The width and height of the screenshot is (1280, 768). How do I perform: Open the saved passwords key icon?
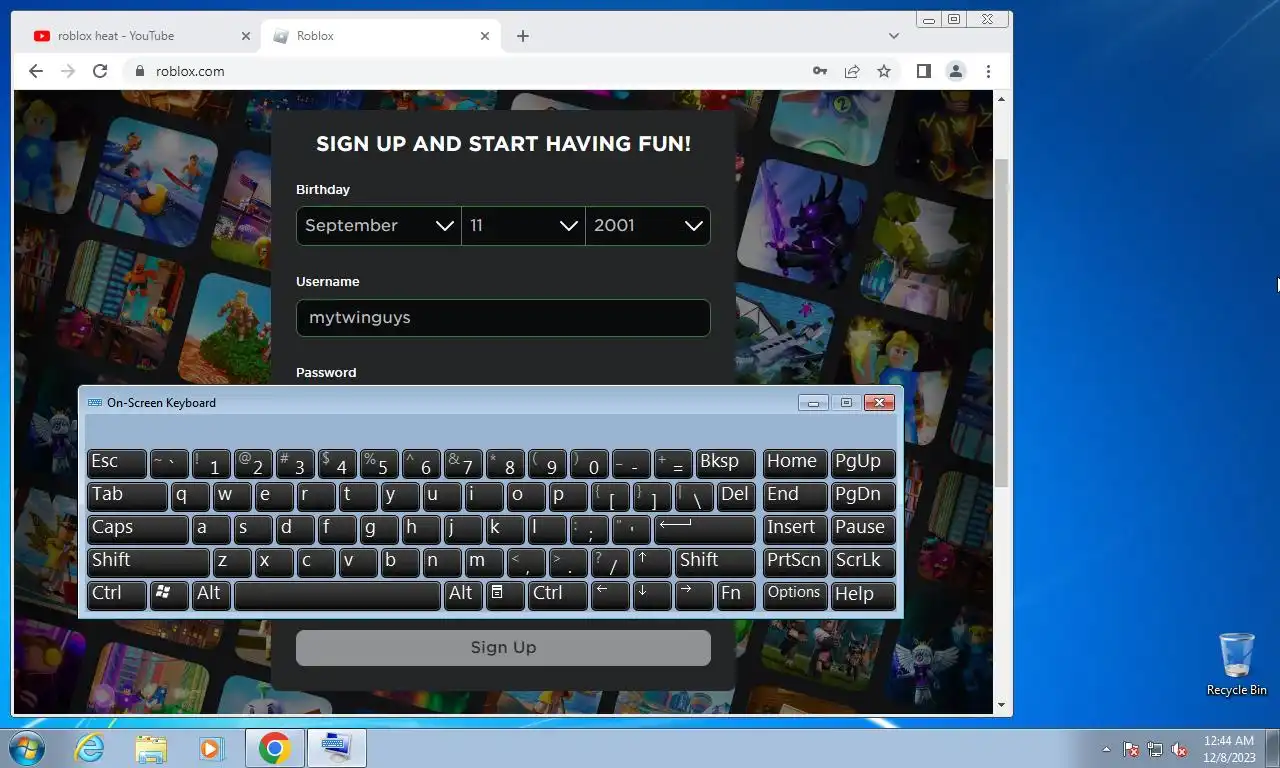click(x=820, y=71)
